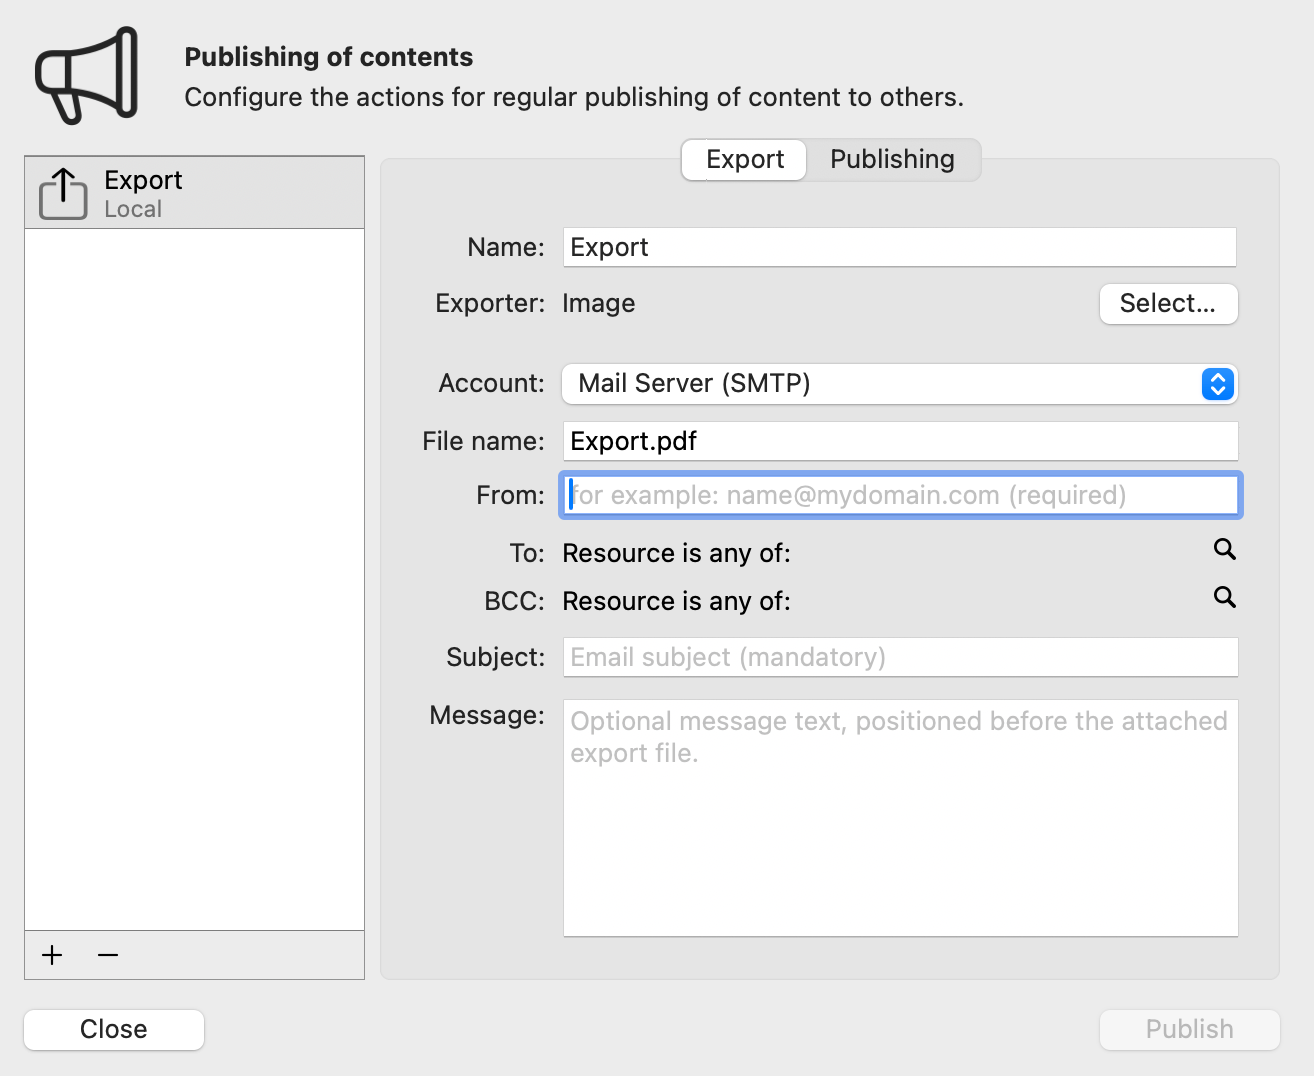Click the Account dropdown chevron arrows
The image size is (1314, 1076).
(1217, 383)
